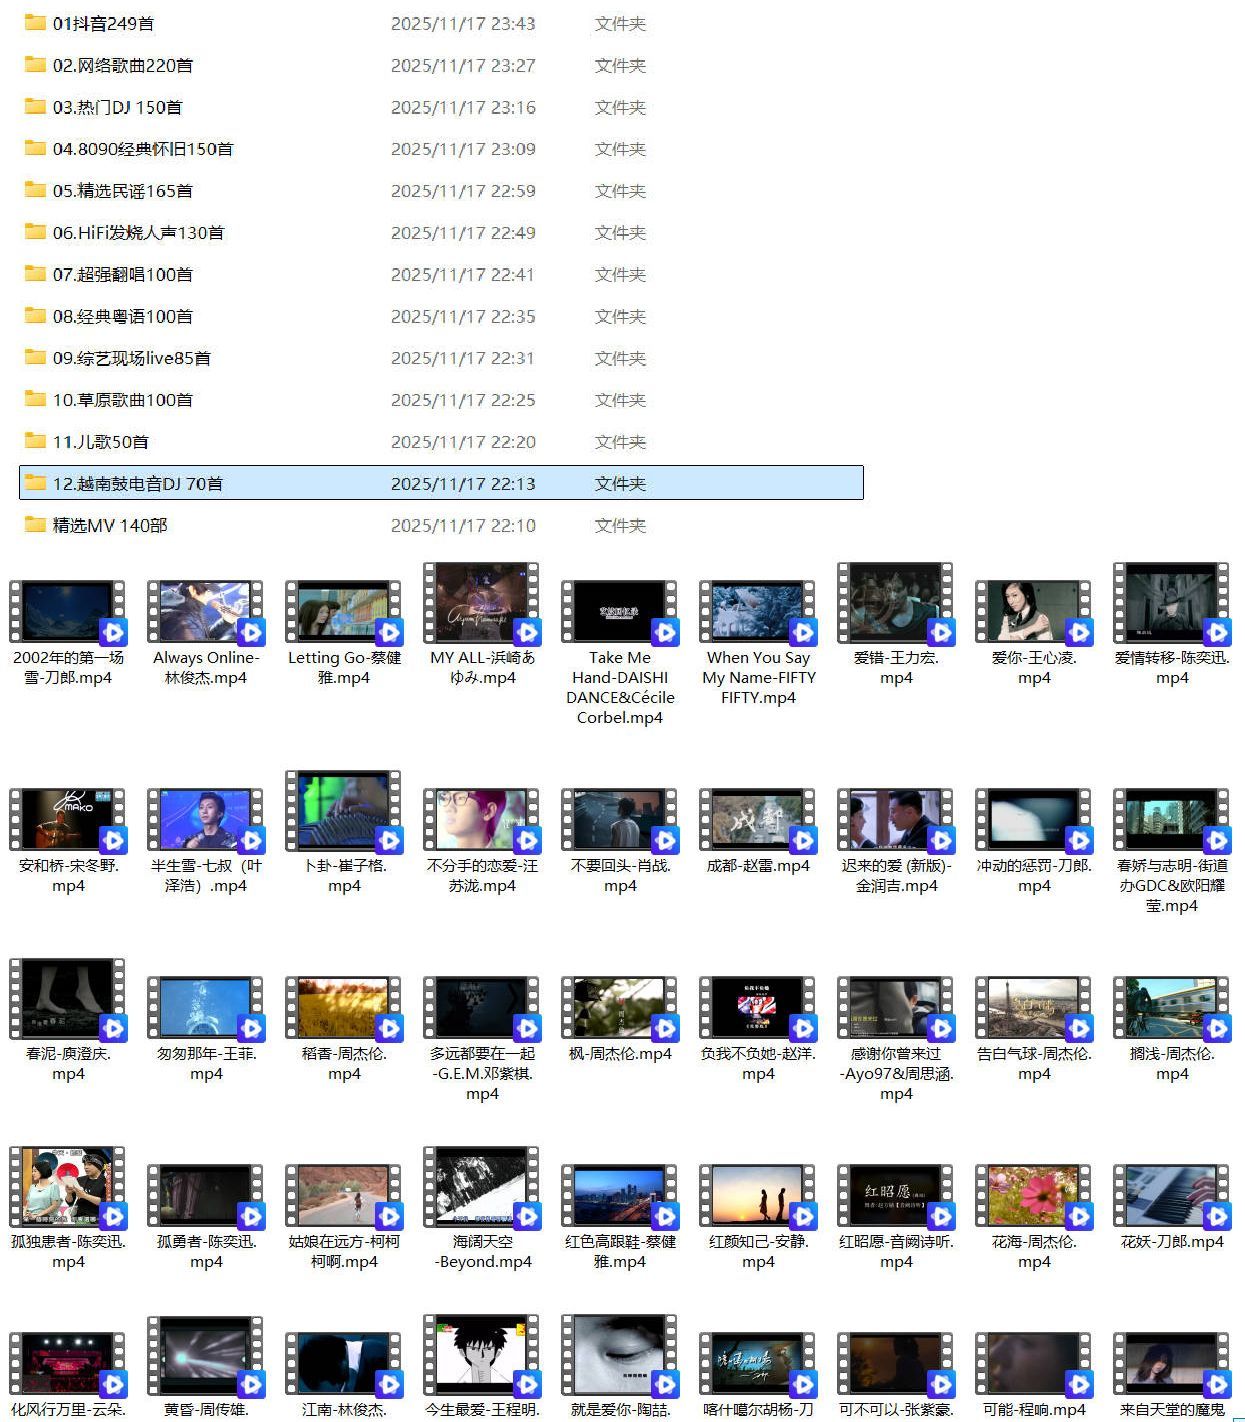Select highlighted 12.越南鼓电音DJ 70首 folder row
Viewport: 1245px width, 1422px height.
coord(440,483)
